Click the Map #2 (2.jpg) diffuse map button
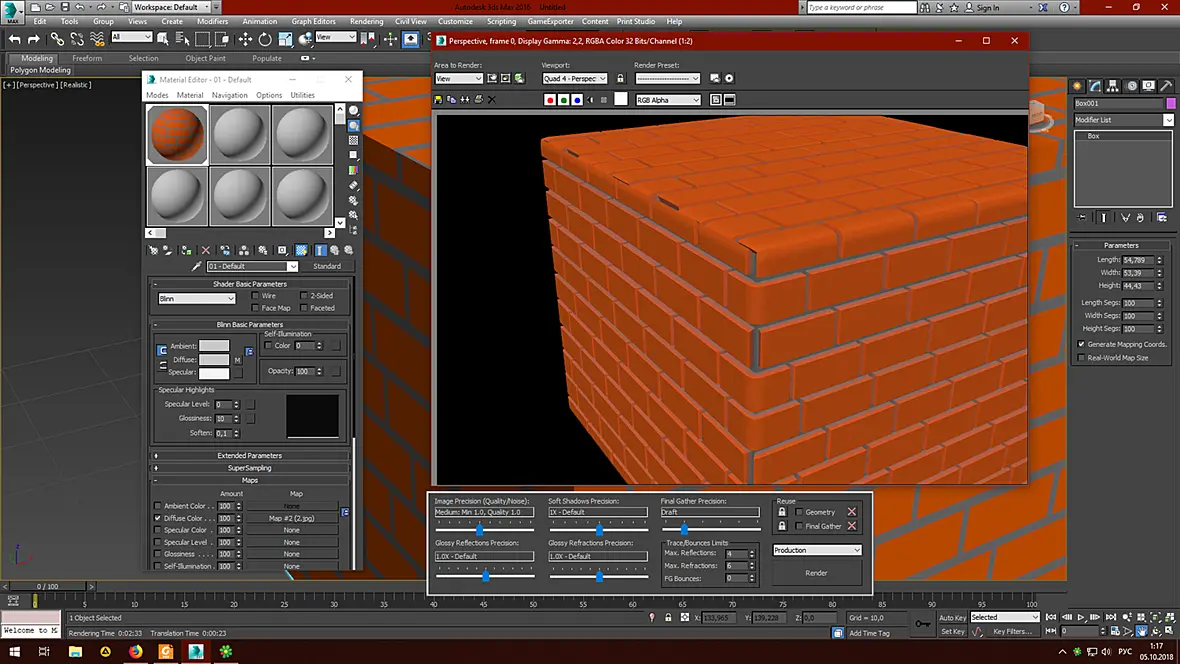 click(292, 518)
